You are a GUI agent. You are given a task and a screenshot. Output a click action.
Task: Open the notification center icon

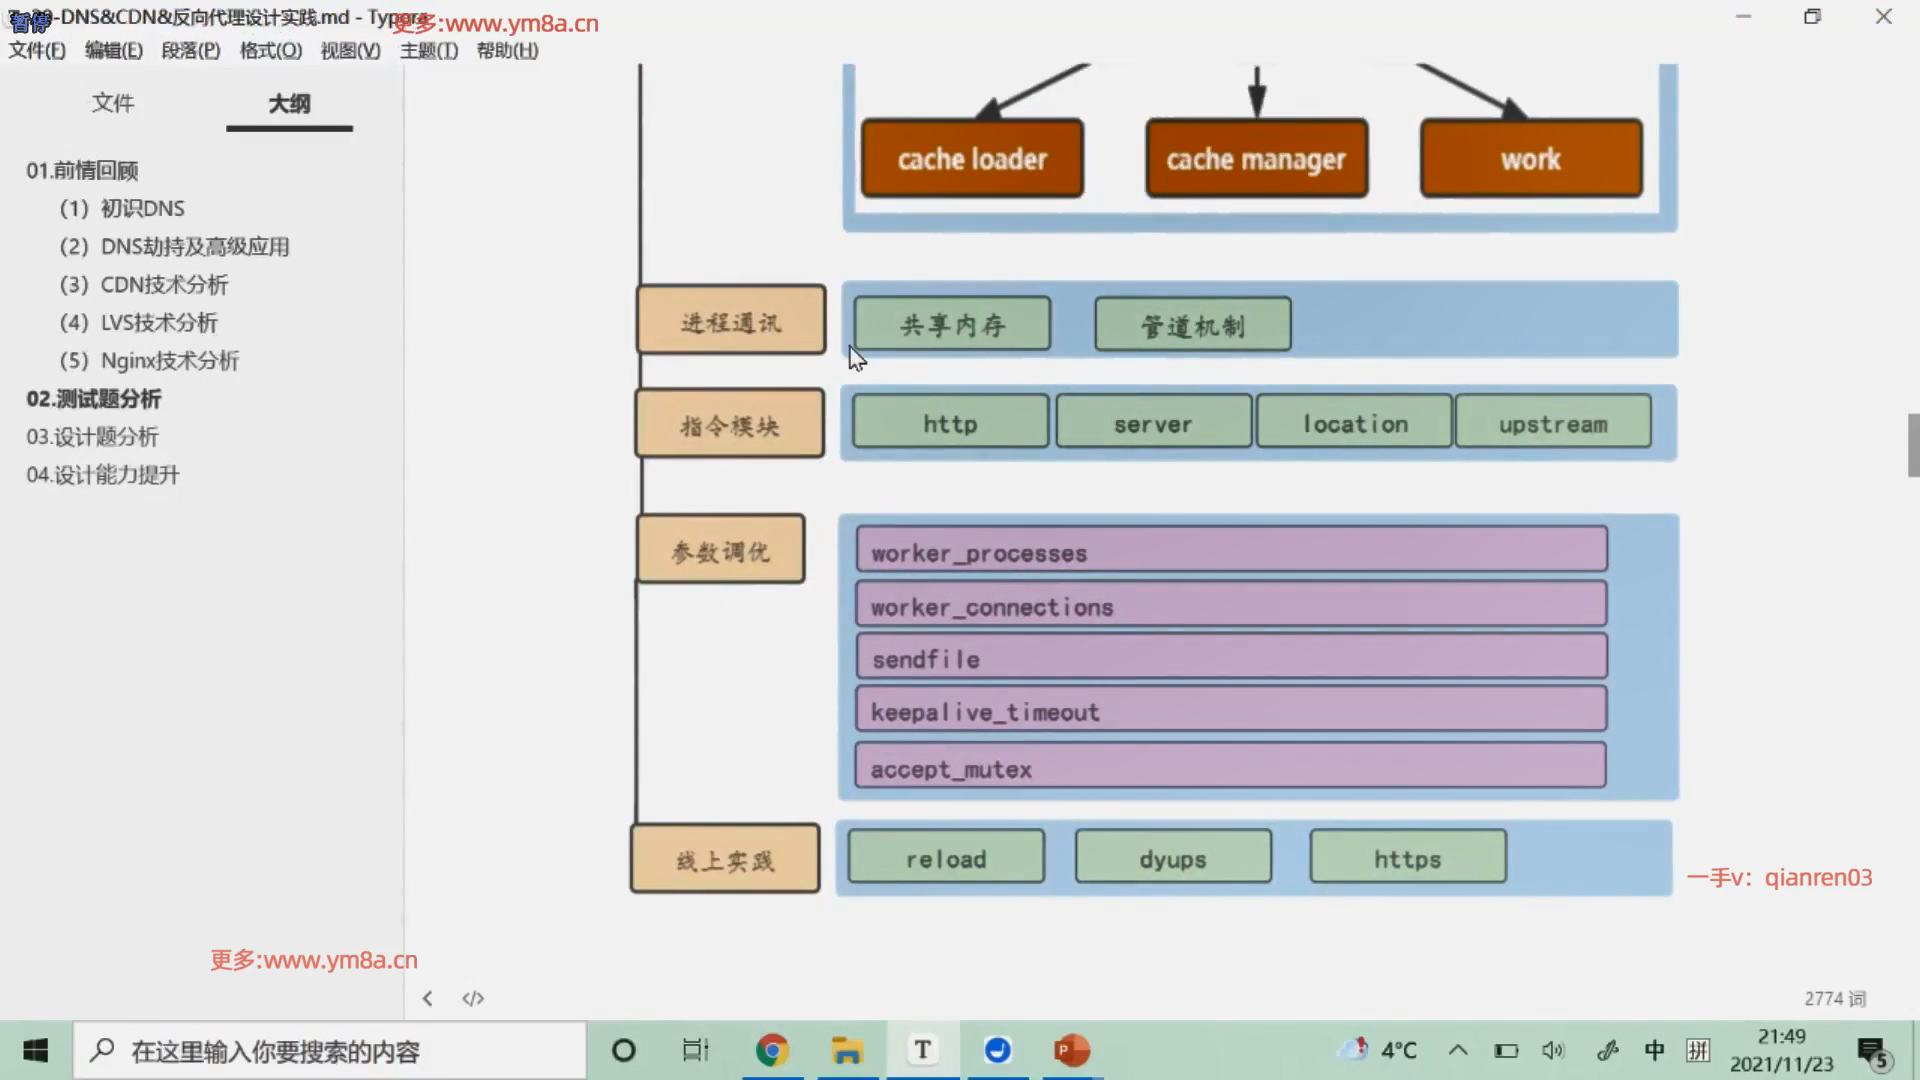point(1872,1051)
